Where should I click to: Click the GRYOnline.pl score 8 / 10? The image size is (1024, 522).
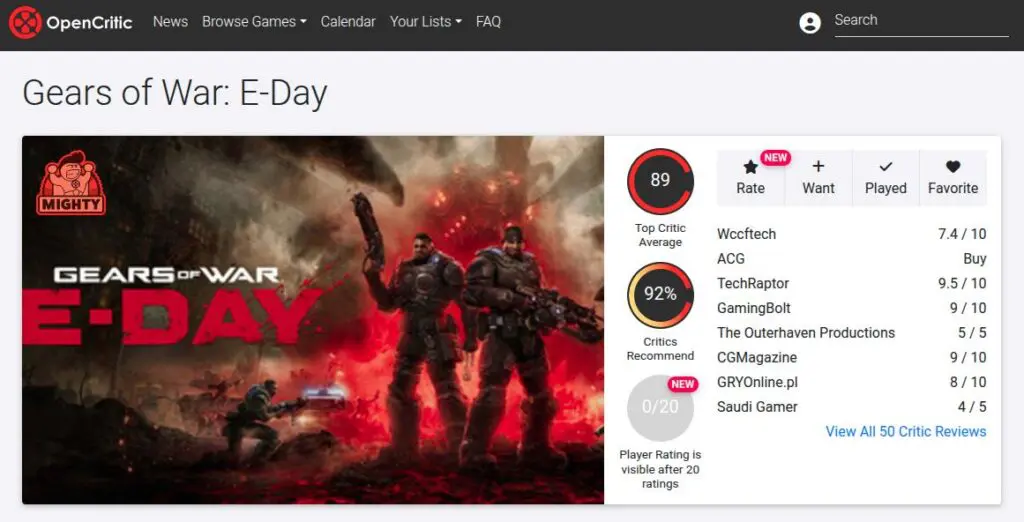tap(968, 382)
